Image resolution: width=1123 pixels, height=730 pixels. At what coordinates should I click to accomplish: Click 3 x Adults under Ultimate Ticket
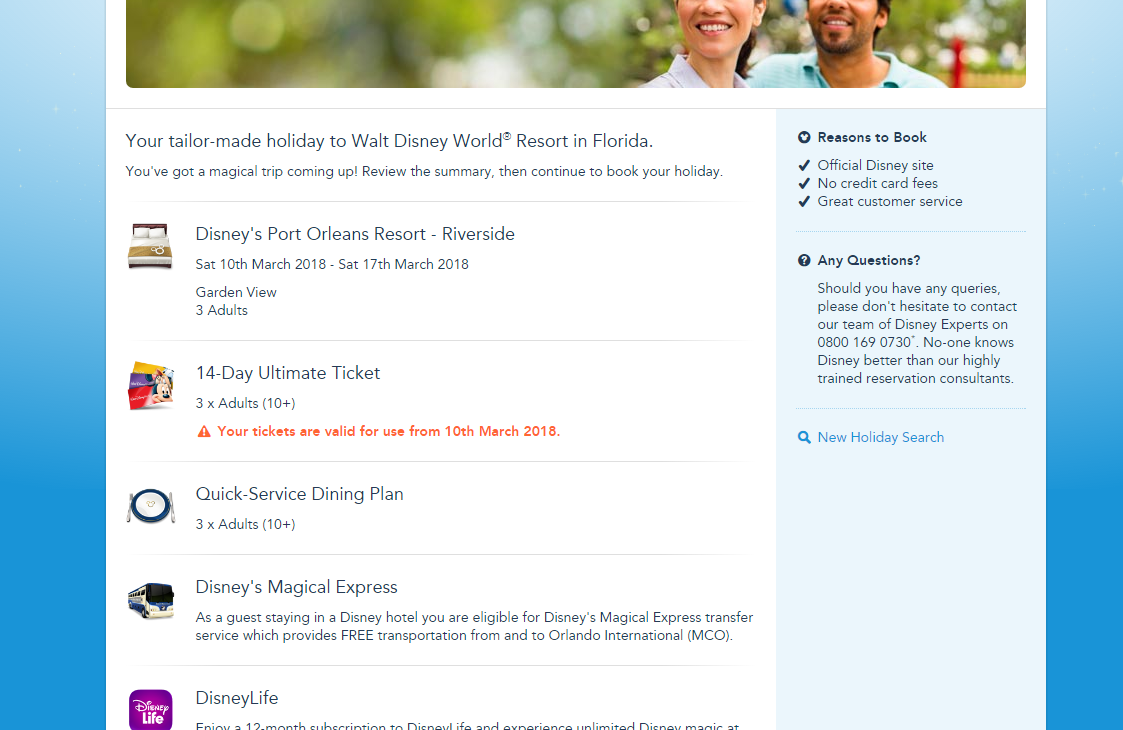tap(245, 403)
